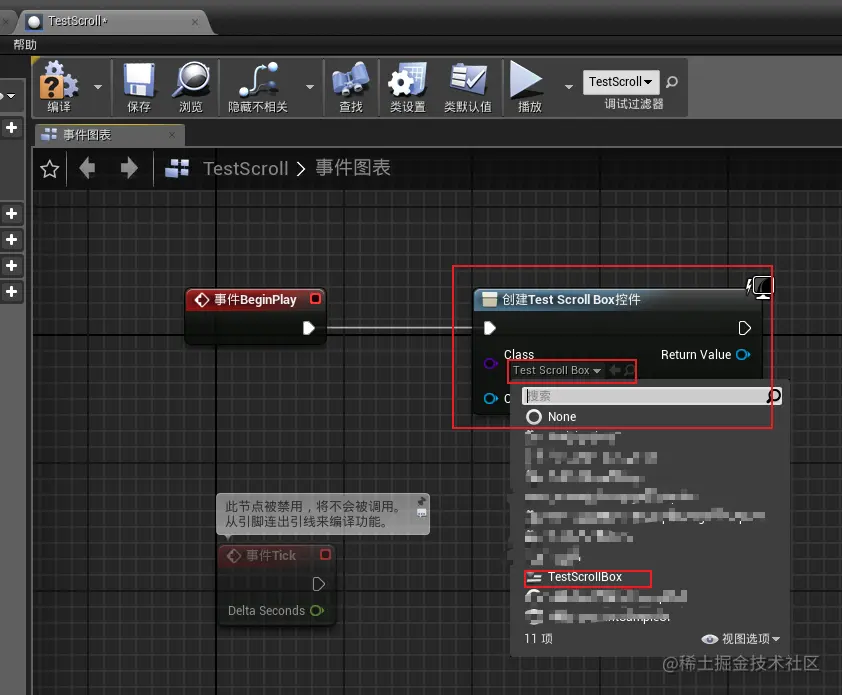
Task: Open the TestScroll debug filter dropdown
Action: (x=621, y=82)
